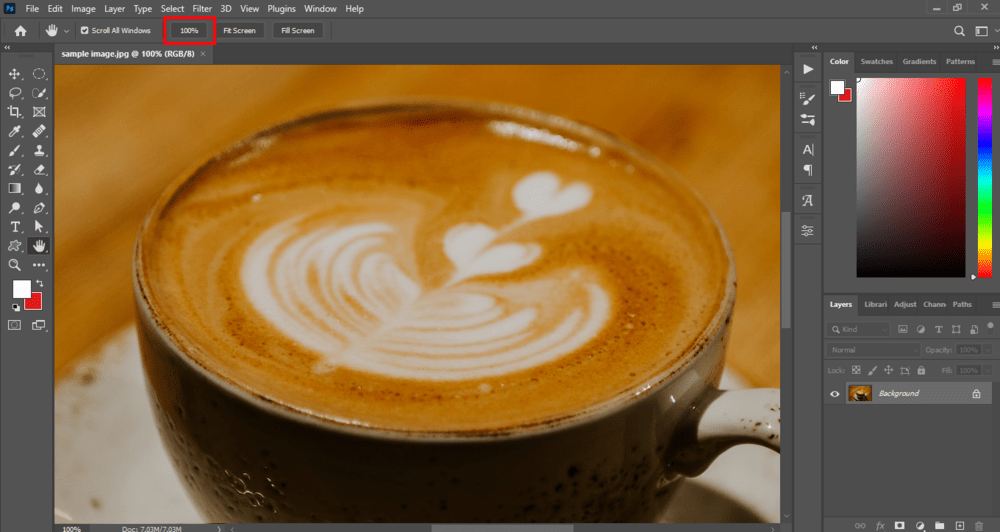Toggle layer filtering on/off switch

(x=990, y=327)
